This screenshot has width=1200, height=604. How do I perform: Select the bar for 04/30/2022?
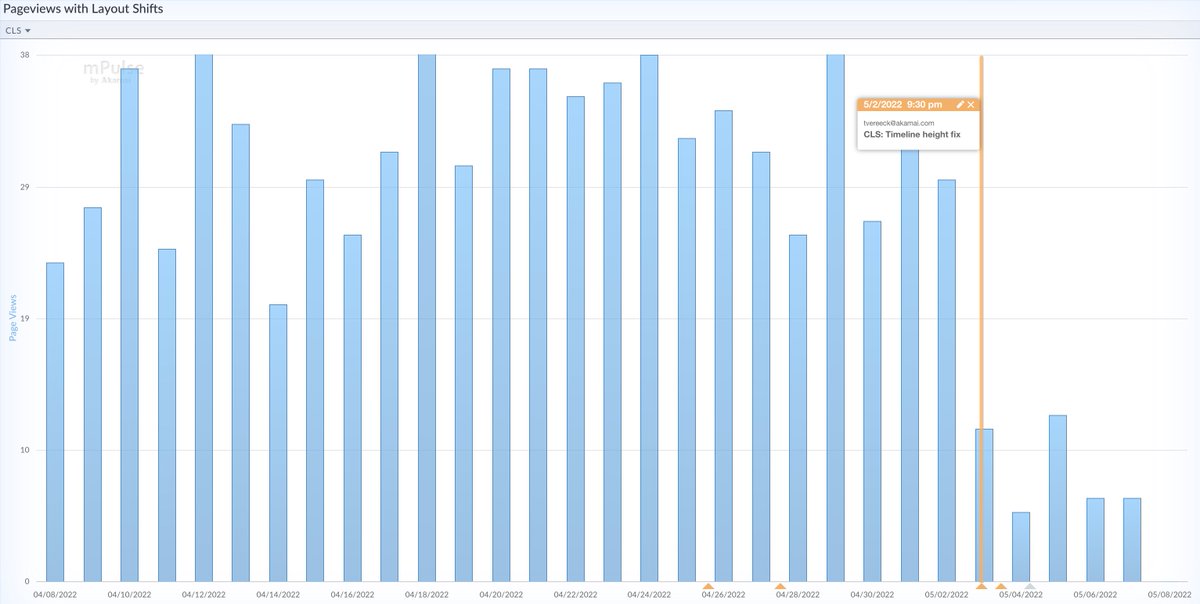point(872,401)
